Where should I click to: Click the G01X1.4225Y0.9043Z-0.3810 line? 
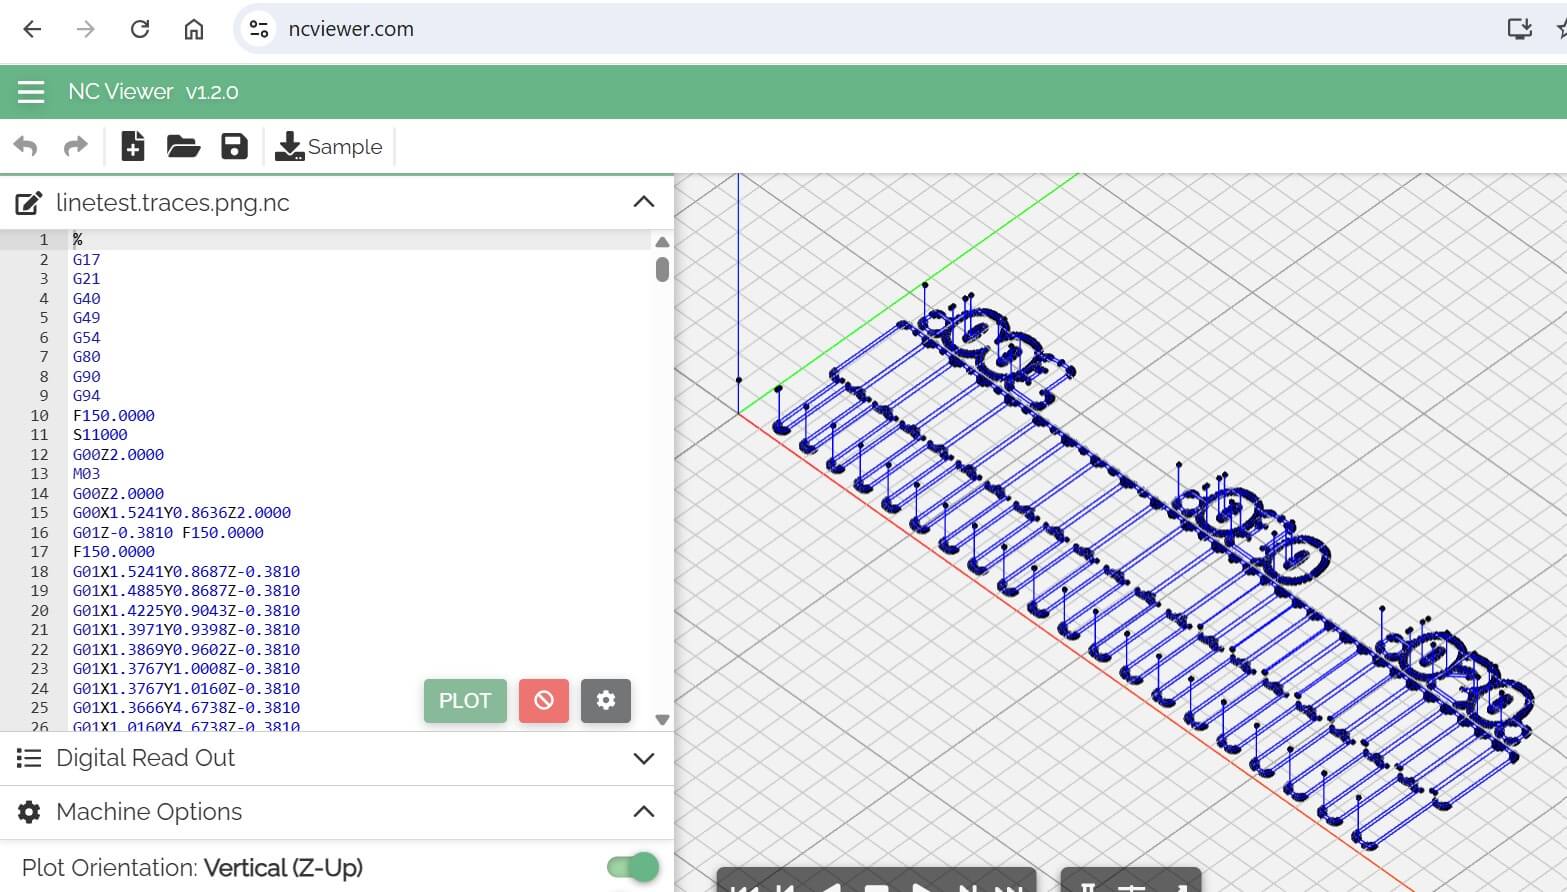pyautogui.click(x=186, y=611)
